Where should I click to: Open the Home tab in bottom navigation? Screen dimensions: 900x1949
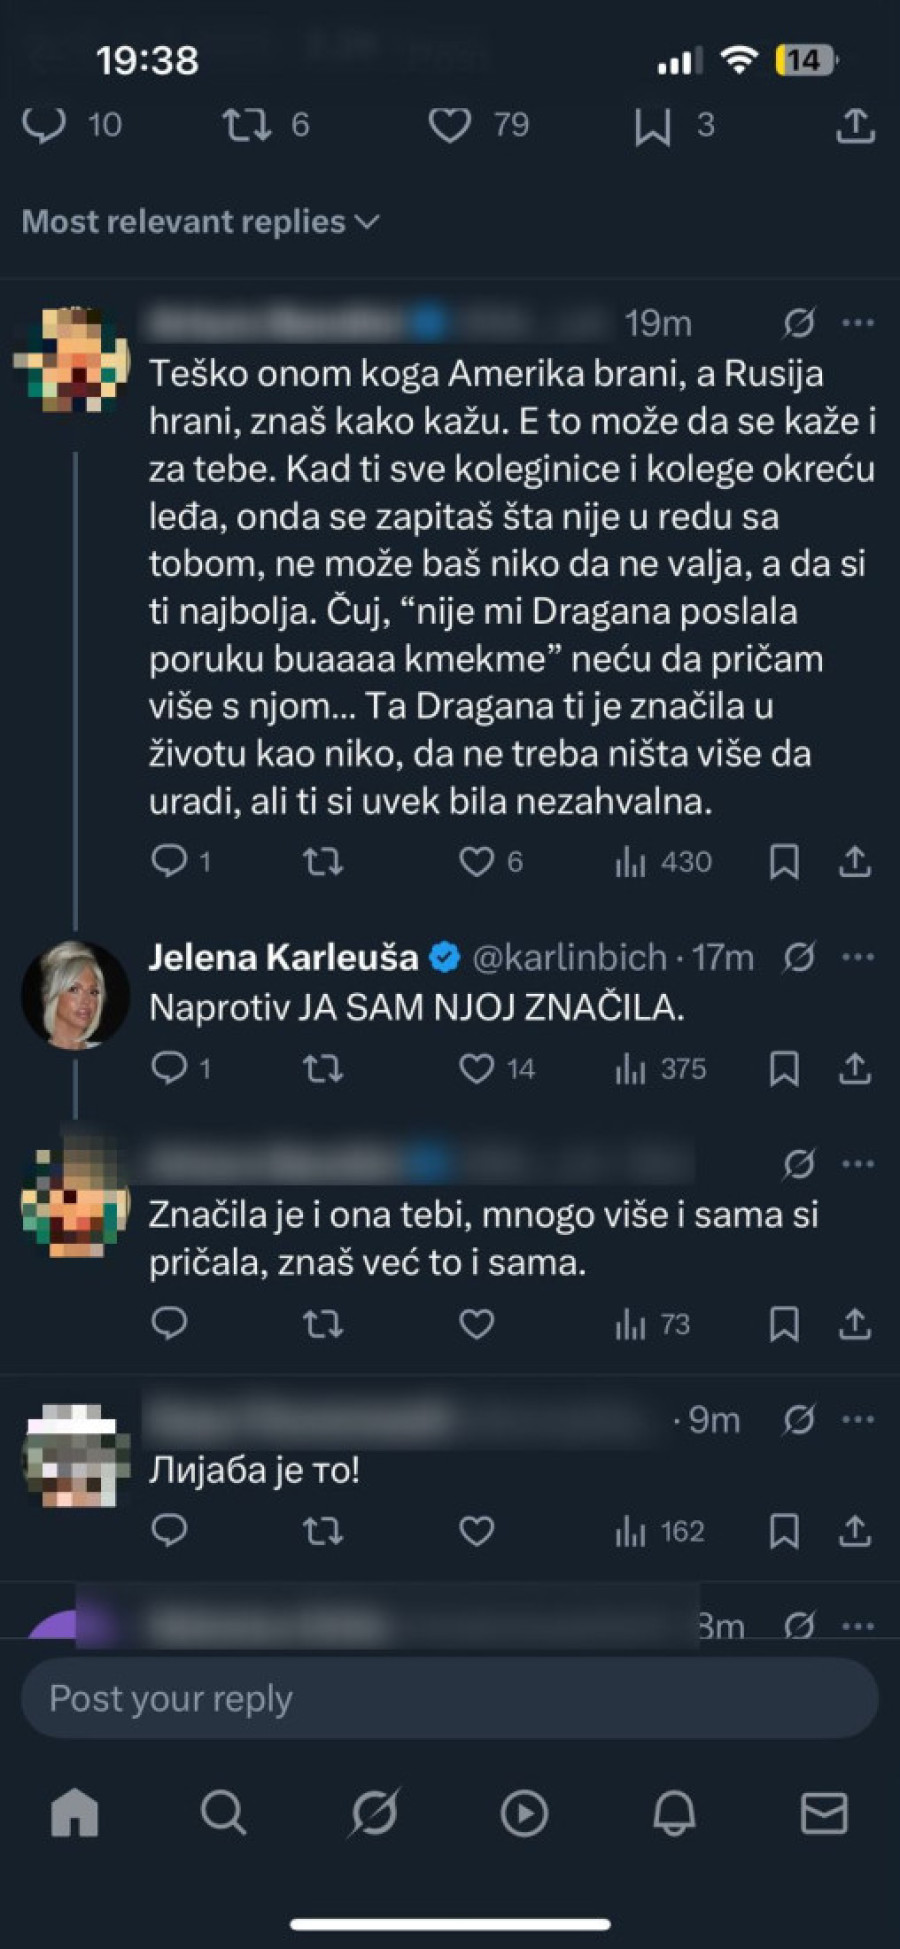75,1812
